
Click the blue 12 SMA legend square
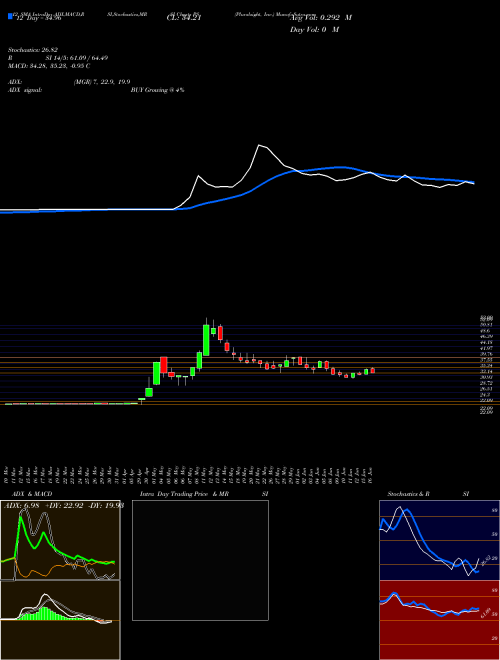point(10,17)
